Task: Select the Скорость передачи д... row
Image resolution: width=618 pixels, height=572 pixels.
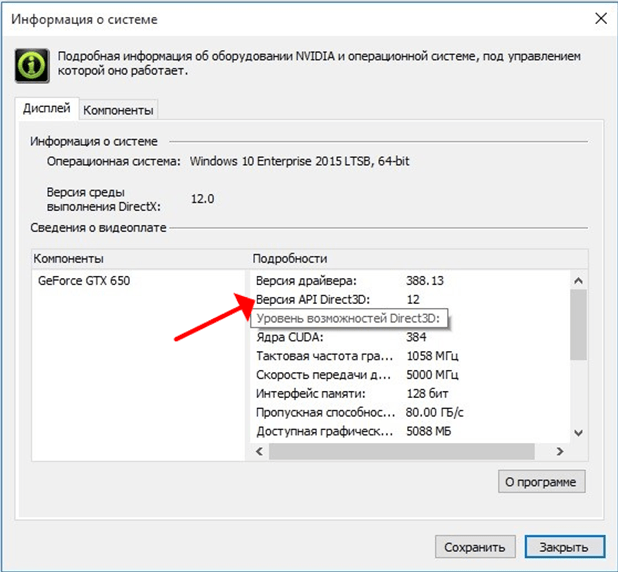Action: click(x=410, y=375)
